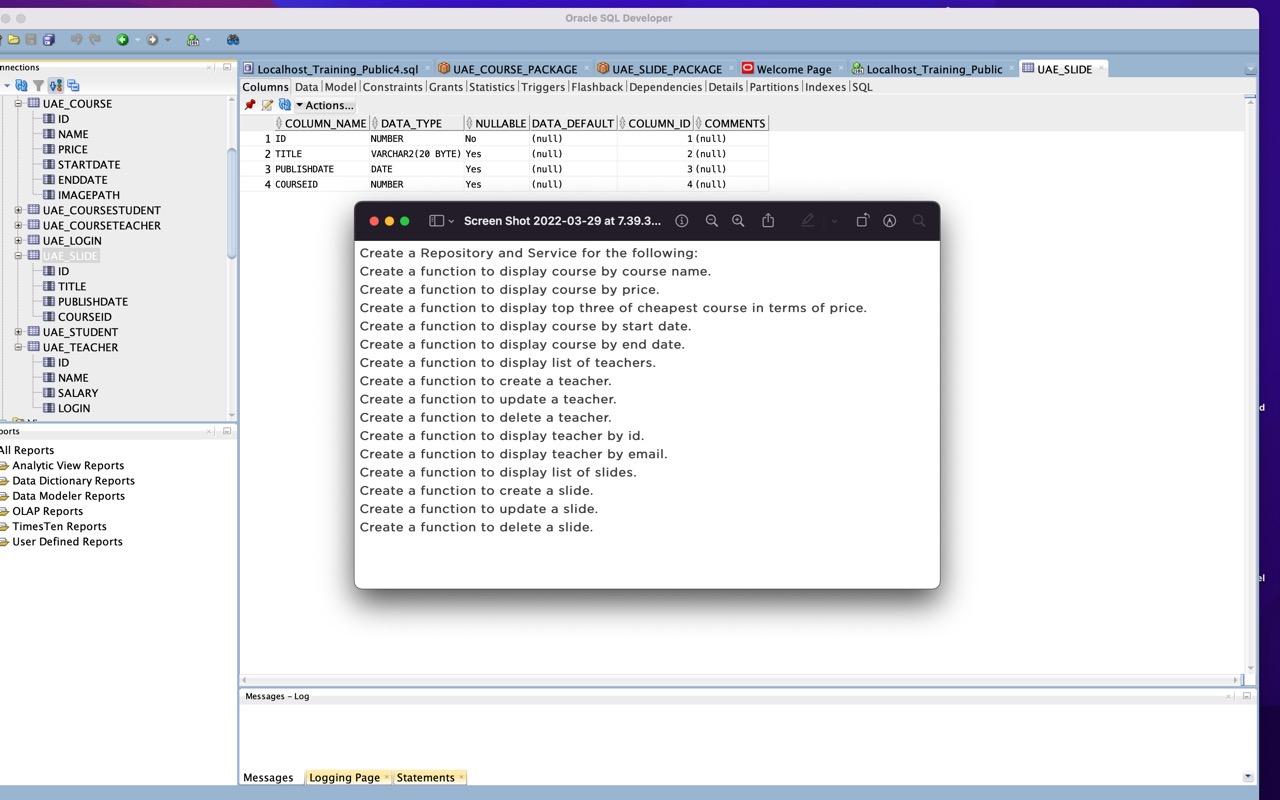Refresh the table columns grid

tap(285, 105)
